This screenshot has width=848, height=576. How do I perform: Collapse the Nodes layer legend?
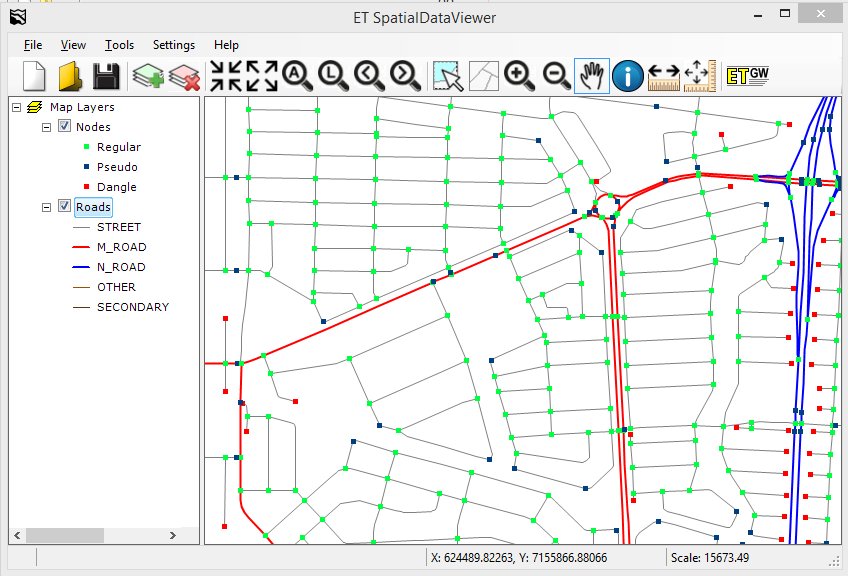click(x=46, y=127)
